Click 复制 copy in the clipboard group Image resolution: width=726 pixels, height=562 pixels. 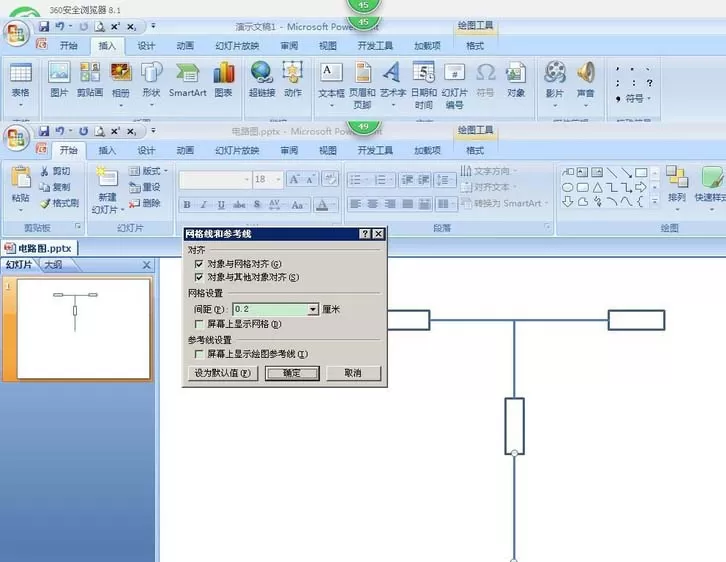tap(56, 187)
